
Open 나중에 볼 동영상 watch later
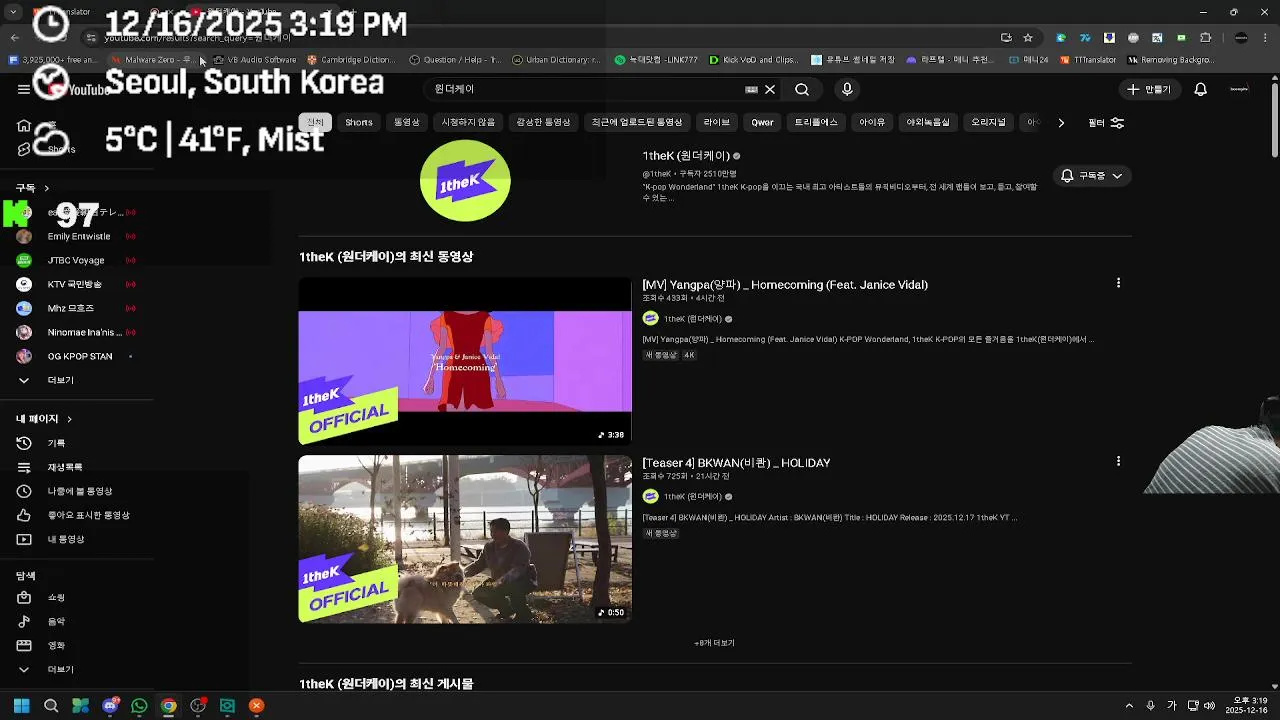[76, 491]
